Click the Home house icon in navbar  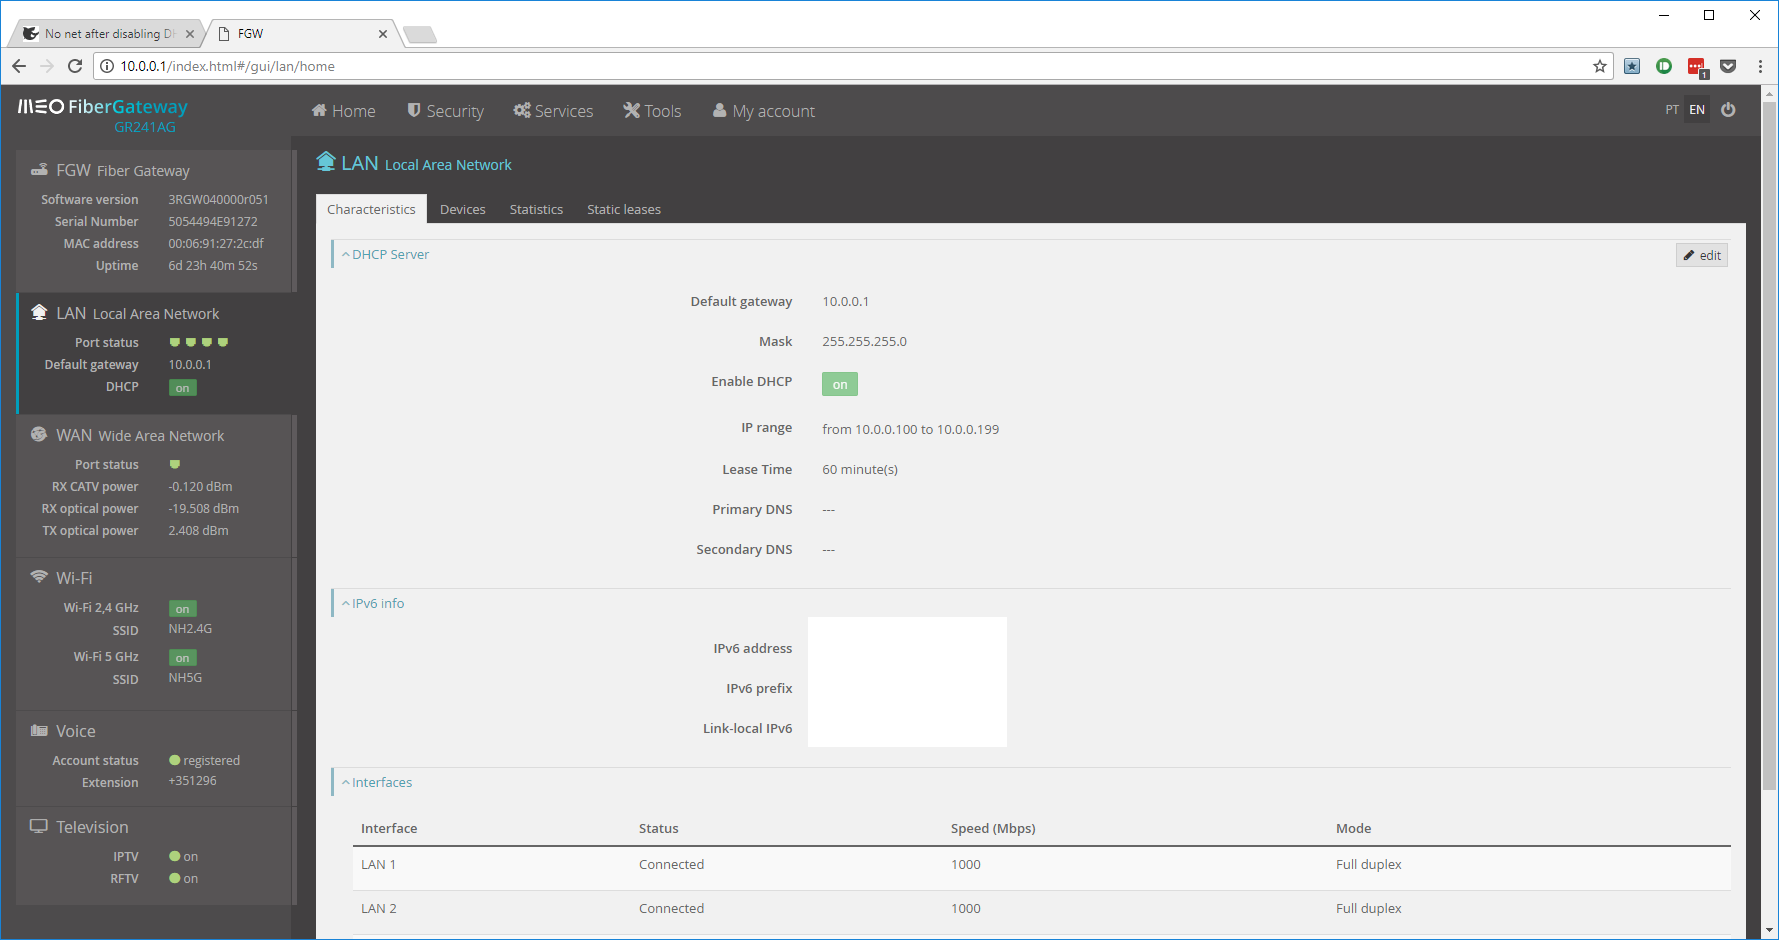(320, 110)
